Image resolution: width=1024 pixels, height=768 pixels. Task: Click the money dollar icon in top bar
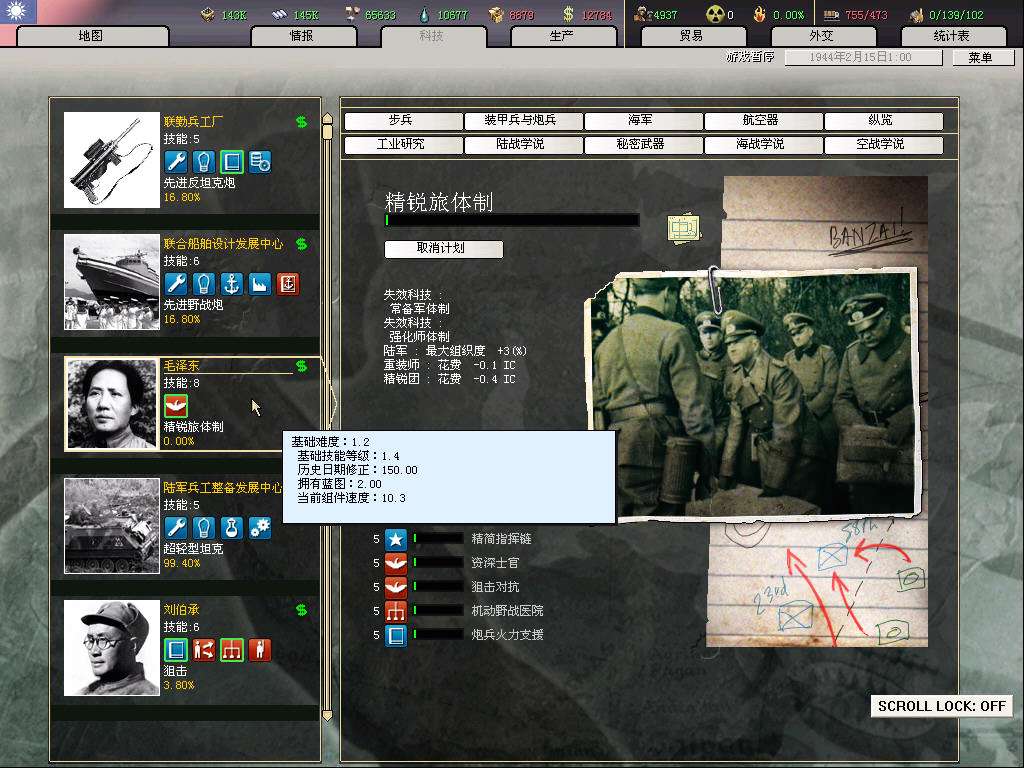[x=568, y=14]
